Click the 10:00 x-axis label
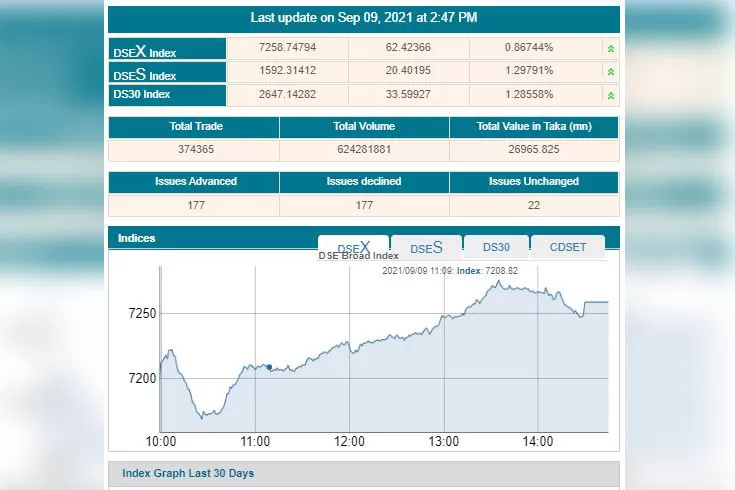The image size is (735, 490). coord(161,442)
